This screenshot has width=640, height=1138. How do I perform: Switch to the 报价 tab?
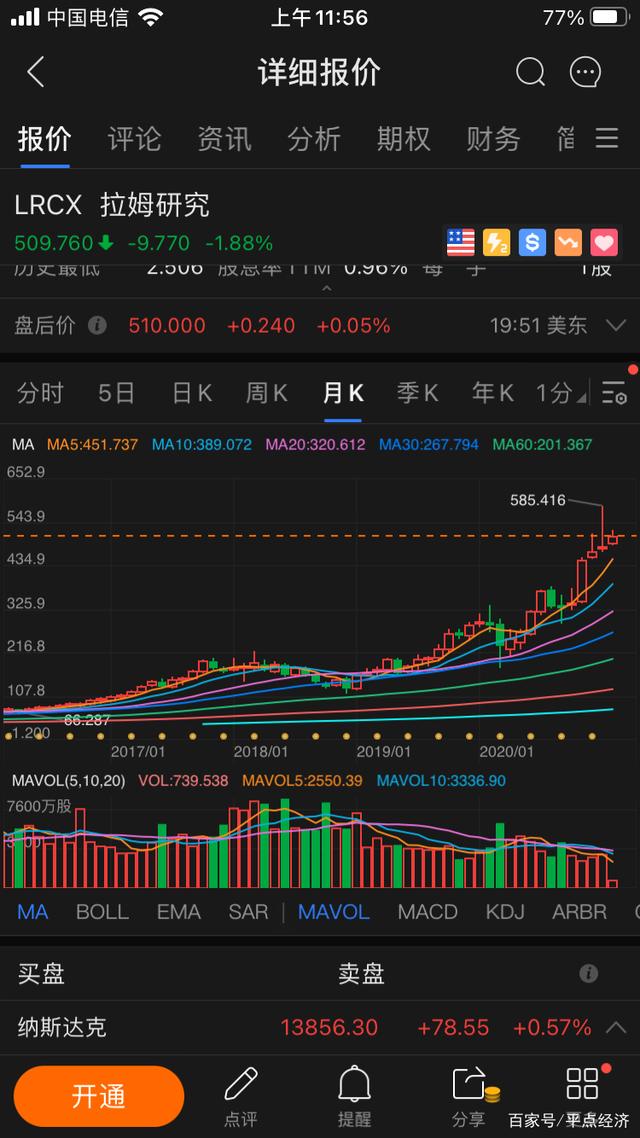[44, 138]
